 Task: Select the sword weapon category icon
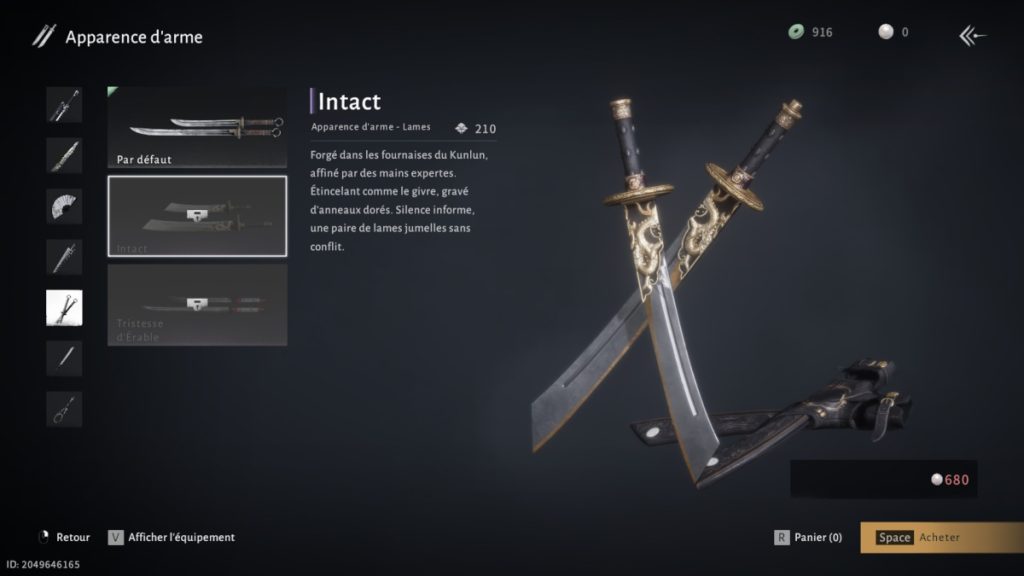[x=64, y=104]
